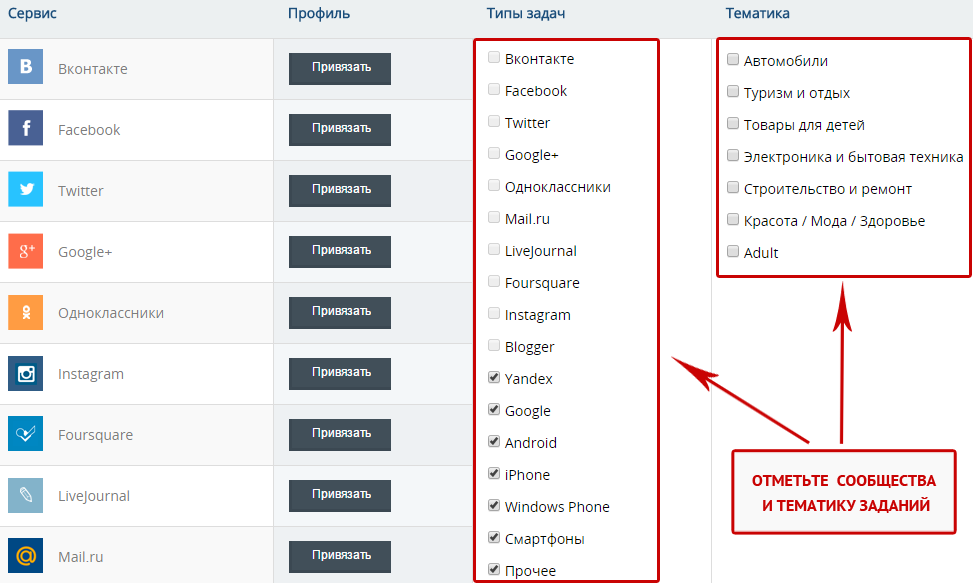Screen dimensions: 973x583
Task: Click Привязать in the Instagram row
Action: coord(340,373)
